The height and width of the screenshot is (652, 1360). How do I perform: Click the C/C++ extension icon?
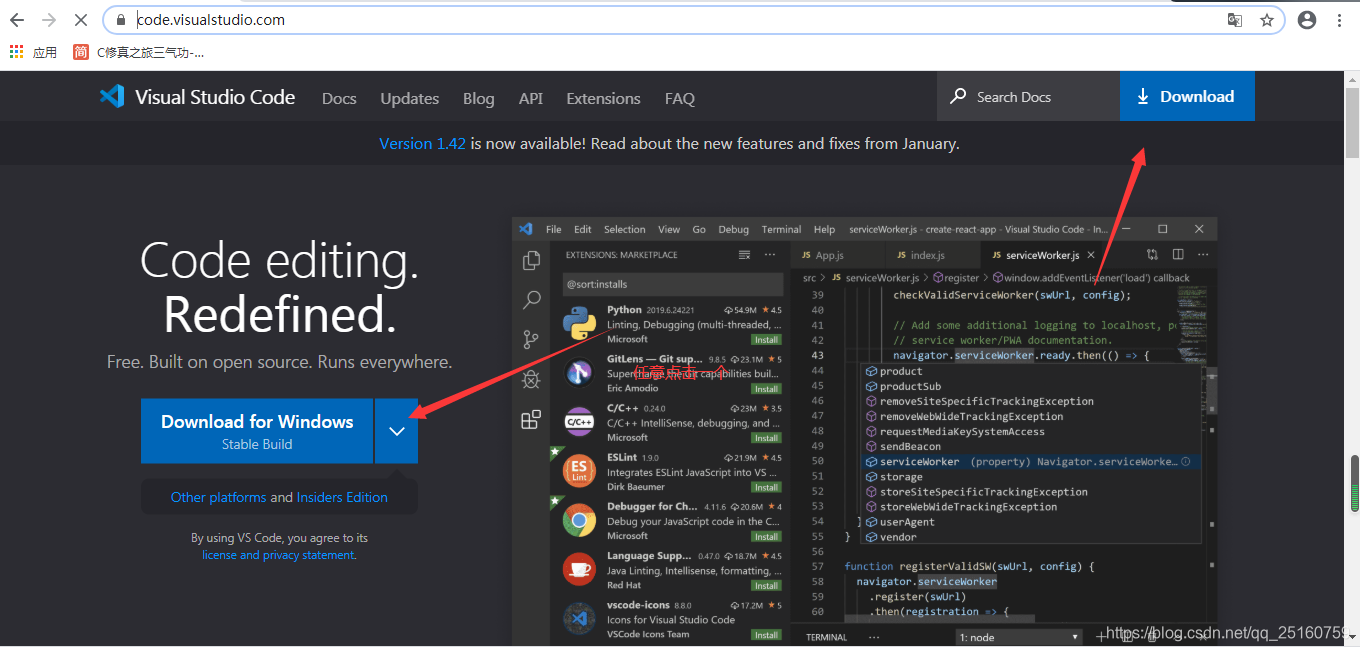(579, 422)
